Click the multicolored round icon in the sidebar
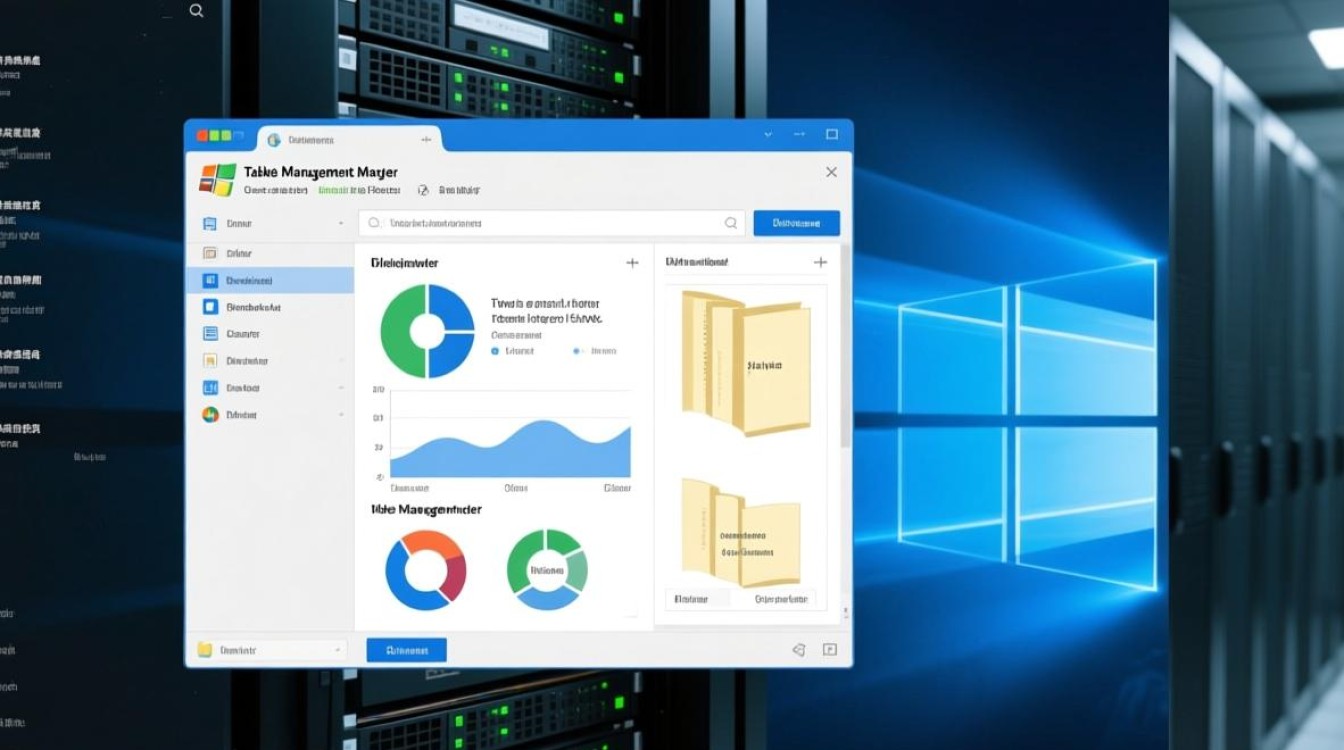 (210, 414)
